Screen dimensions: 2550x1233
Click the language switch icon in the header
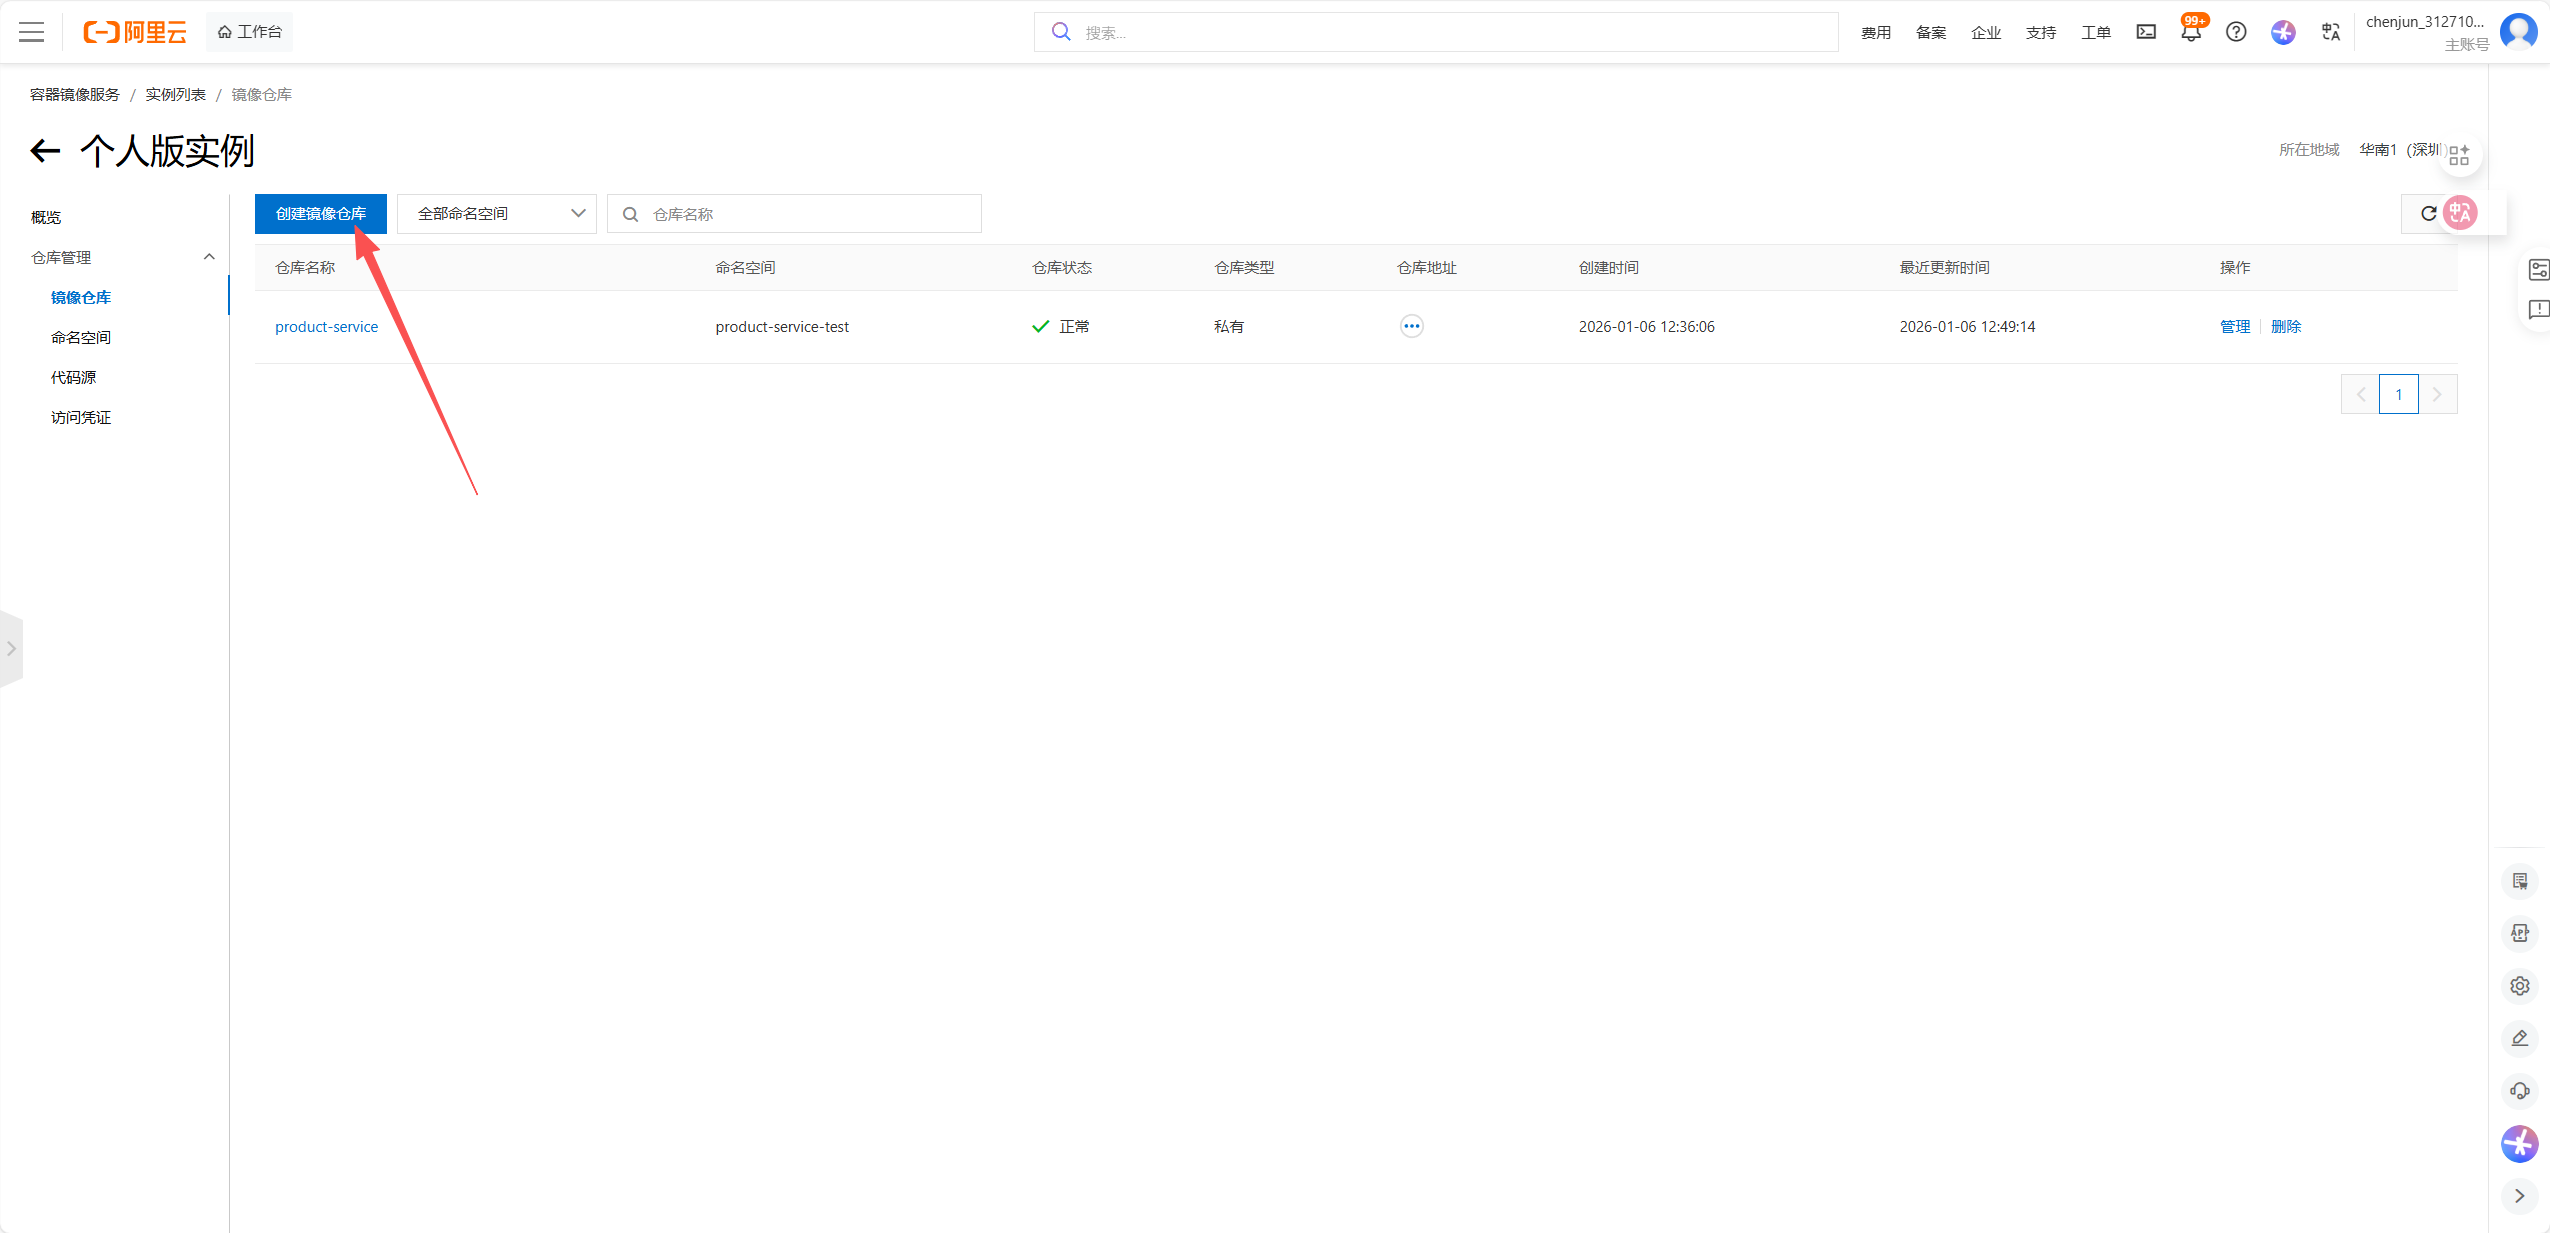pos(2330,32)
